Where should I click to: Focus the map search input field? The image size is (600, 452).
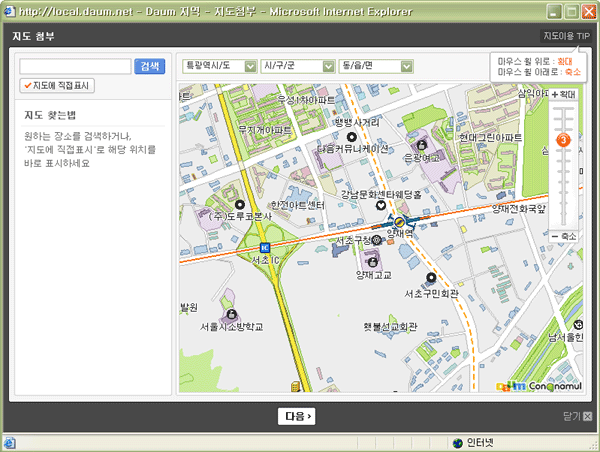(x=75, y=66)
